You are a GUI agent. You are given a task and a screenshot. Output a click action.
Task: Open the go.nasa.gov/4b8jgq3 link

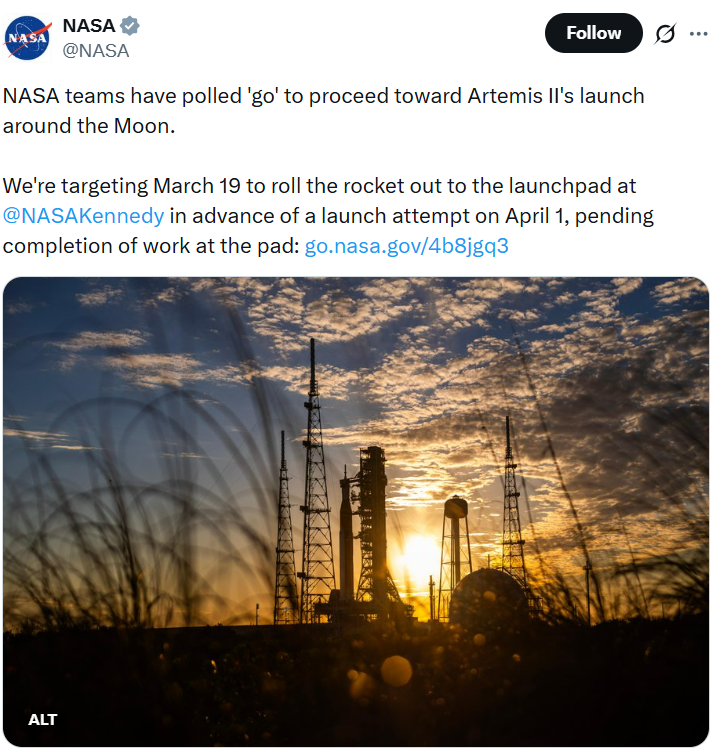(x=406, y=245)
